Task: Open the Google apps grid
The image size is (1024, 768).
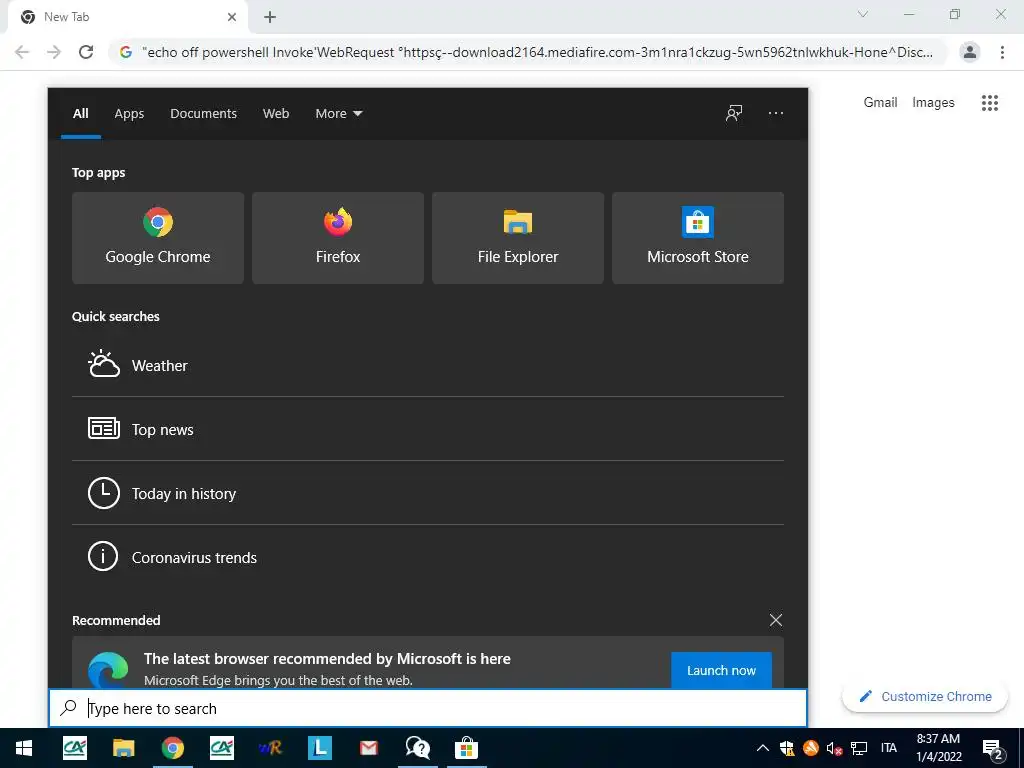Action: click(x=990, y=103)
